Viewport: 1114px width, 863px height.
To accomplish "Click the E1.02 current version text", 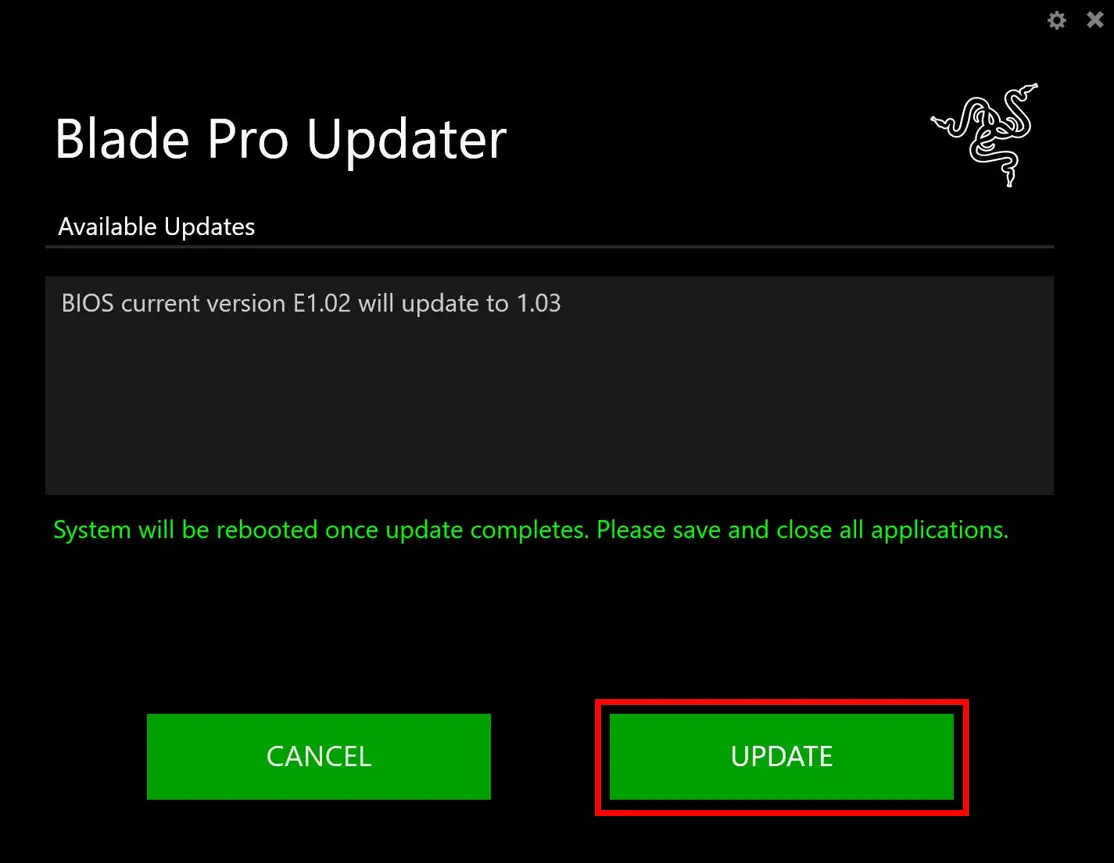I will [x=322, y=303].
